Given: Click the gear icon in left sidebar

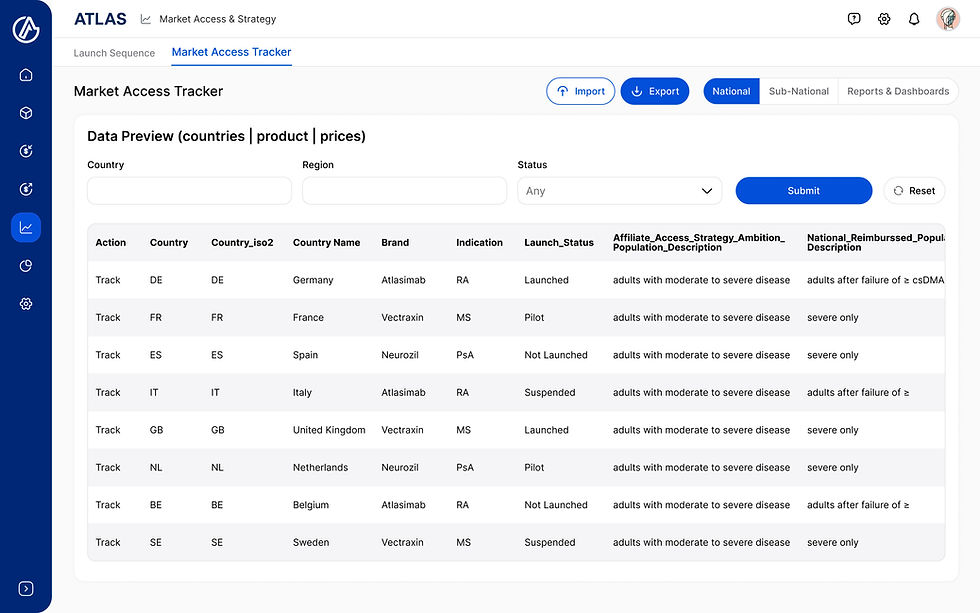Looking at the screenshot, I should pyautogui.click(x=26, y=304).
